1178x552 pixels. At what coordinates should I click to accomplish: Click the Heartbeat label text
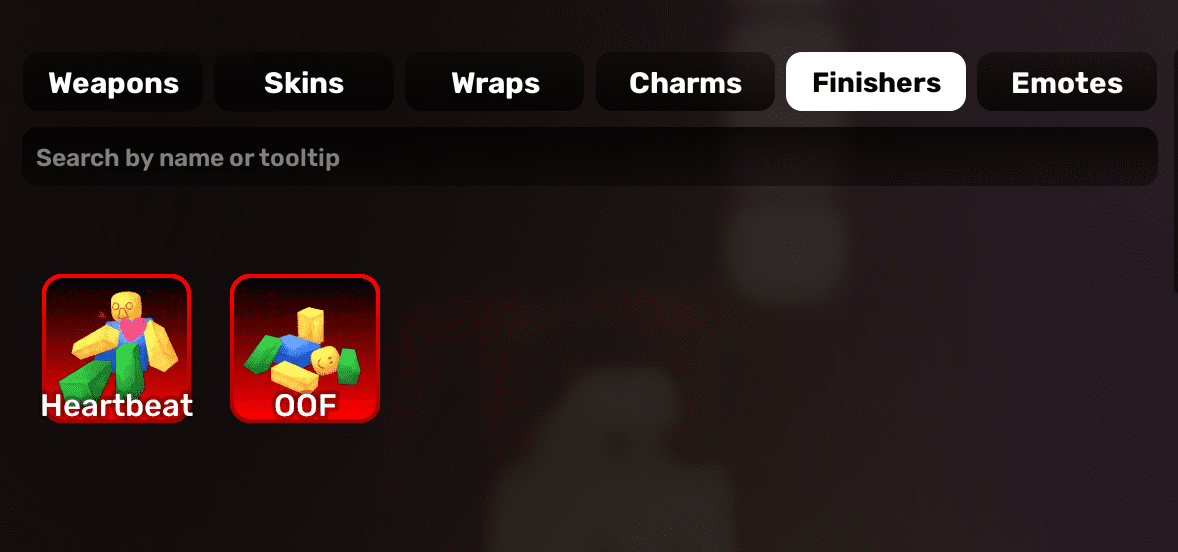coord(116,406)
